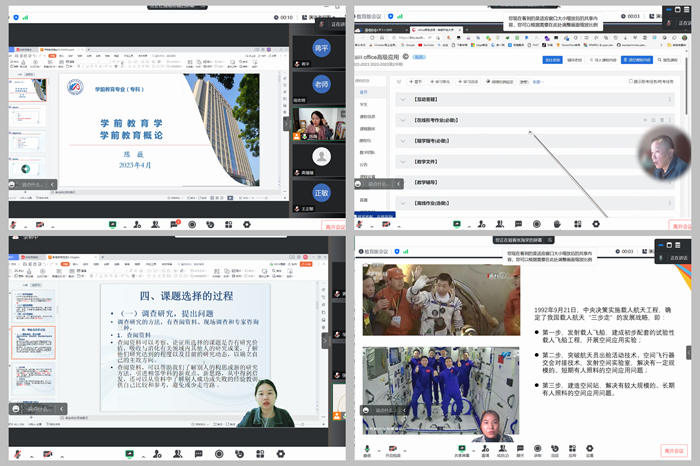Toggle recording in top-left meeting window

(192, 225)
